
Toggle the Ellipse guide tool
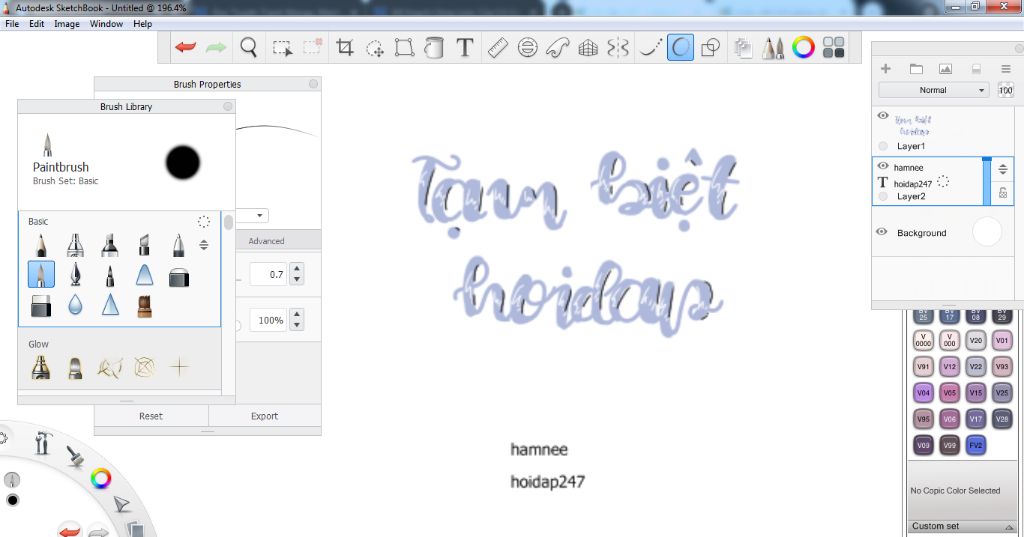pos(528,48)
